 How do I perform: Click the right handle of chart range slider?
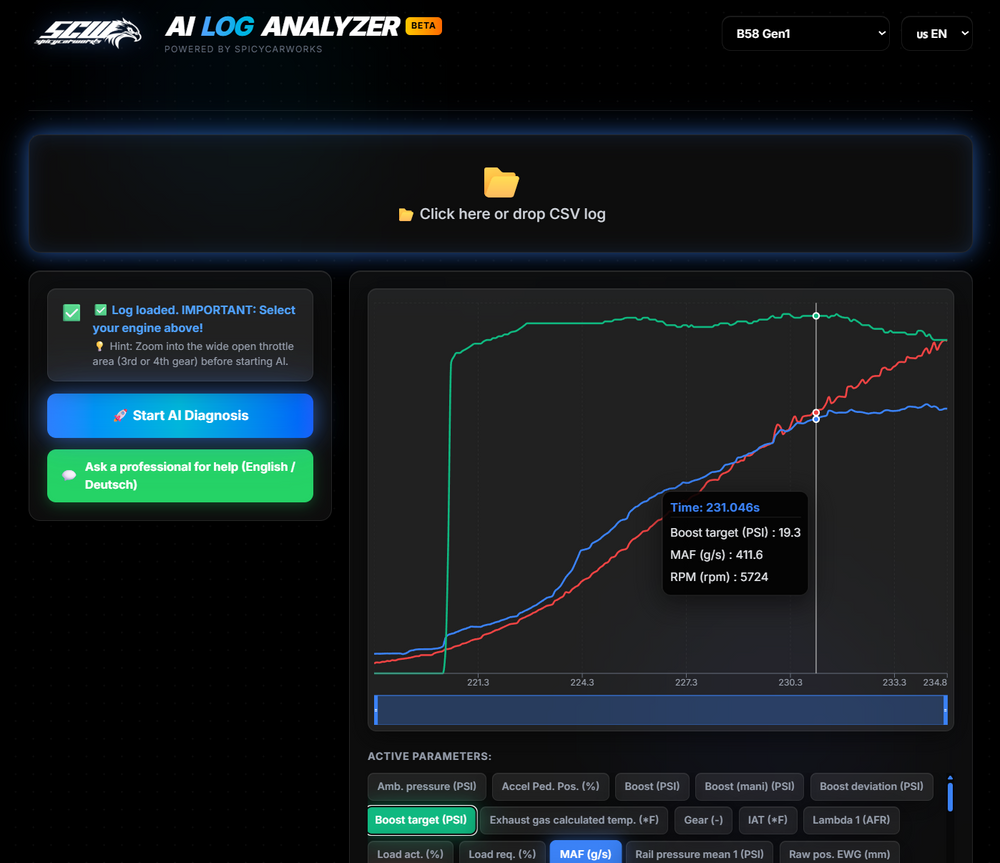pyautogui.click(x=945, y=710)
